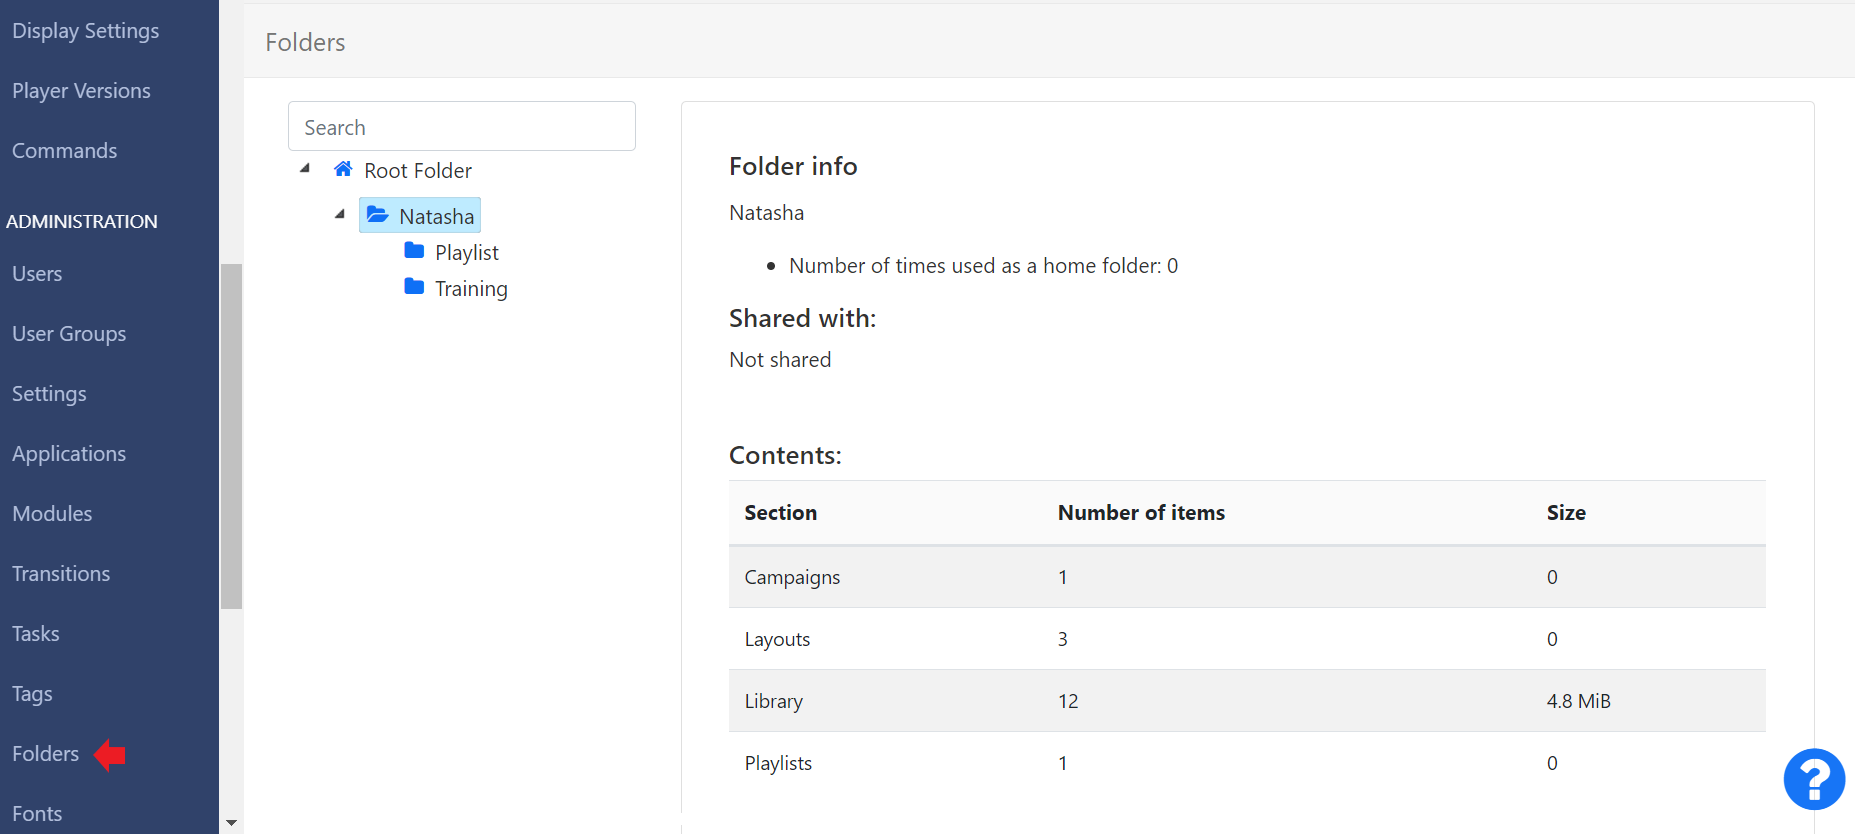Screen dimensions: 1855x834
Task: Open the Applications admin page
Action: (x=69, y=454)
